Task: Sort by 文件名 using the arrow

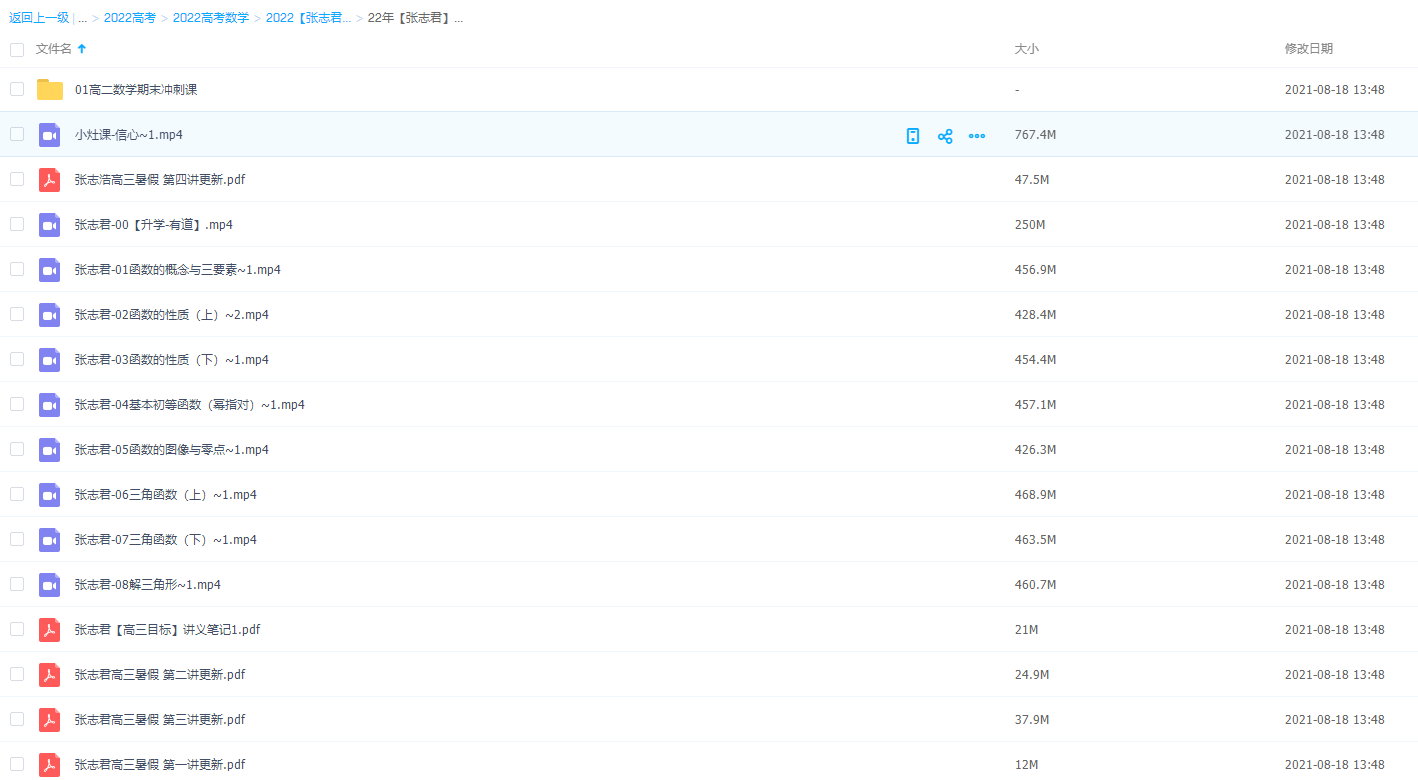Action: tap(82, 49)
